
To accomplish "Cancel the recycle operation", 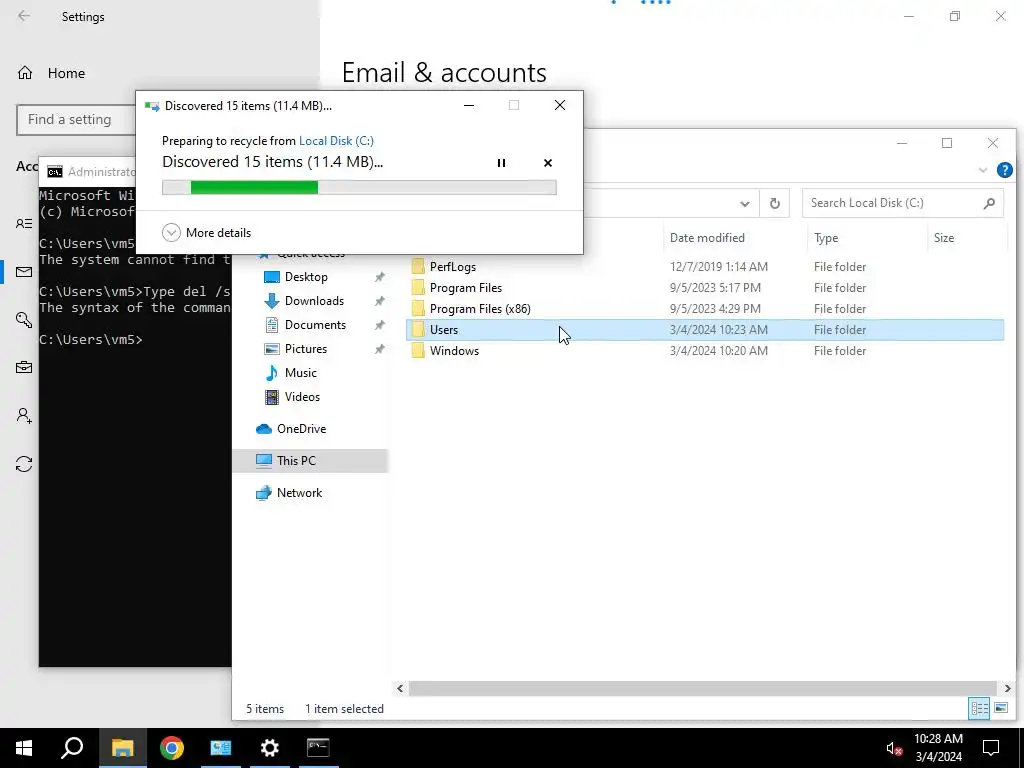I will coord(548,163).
